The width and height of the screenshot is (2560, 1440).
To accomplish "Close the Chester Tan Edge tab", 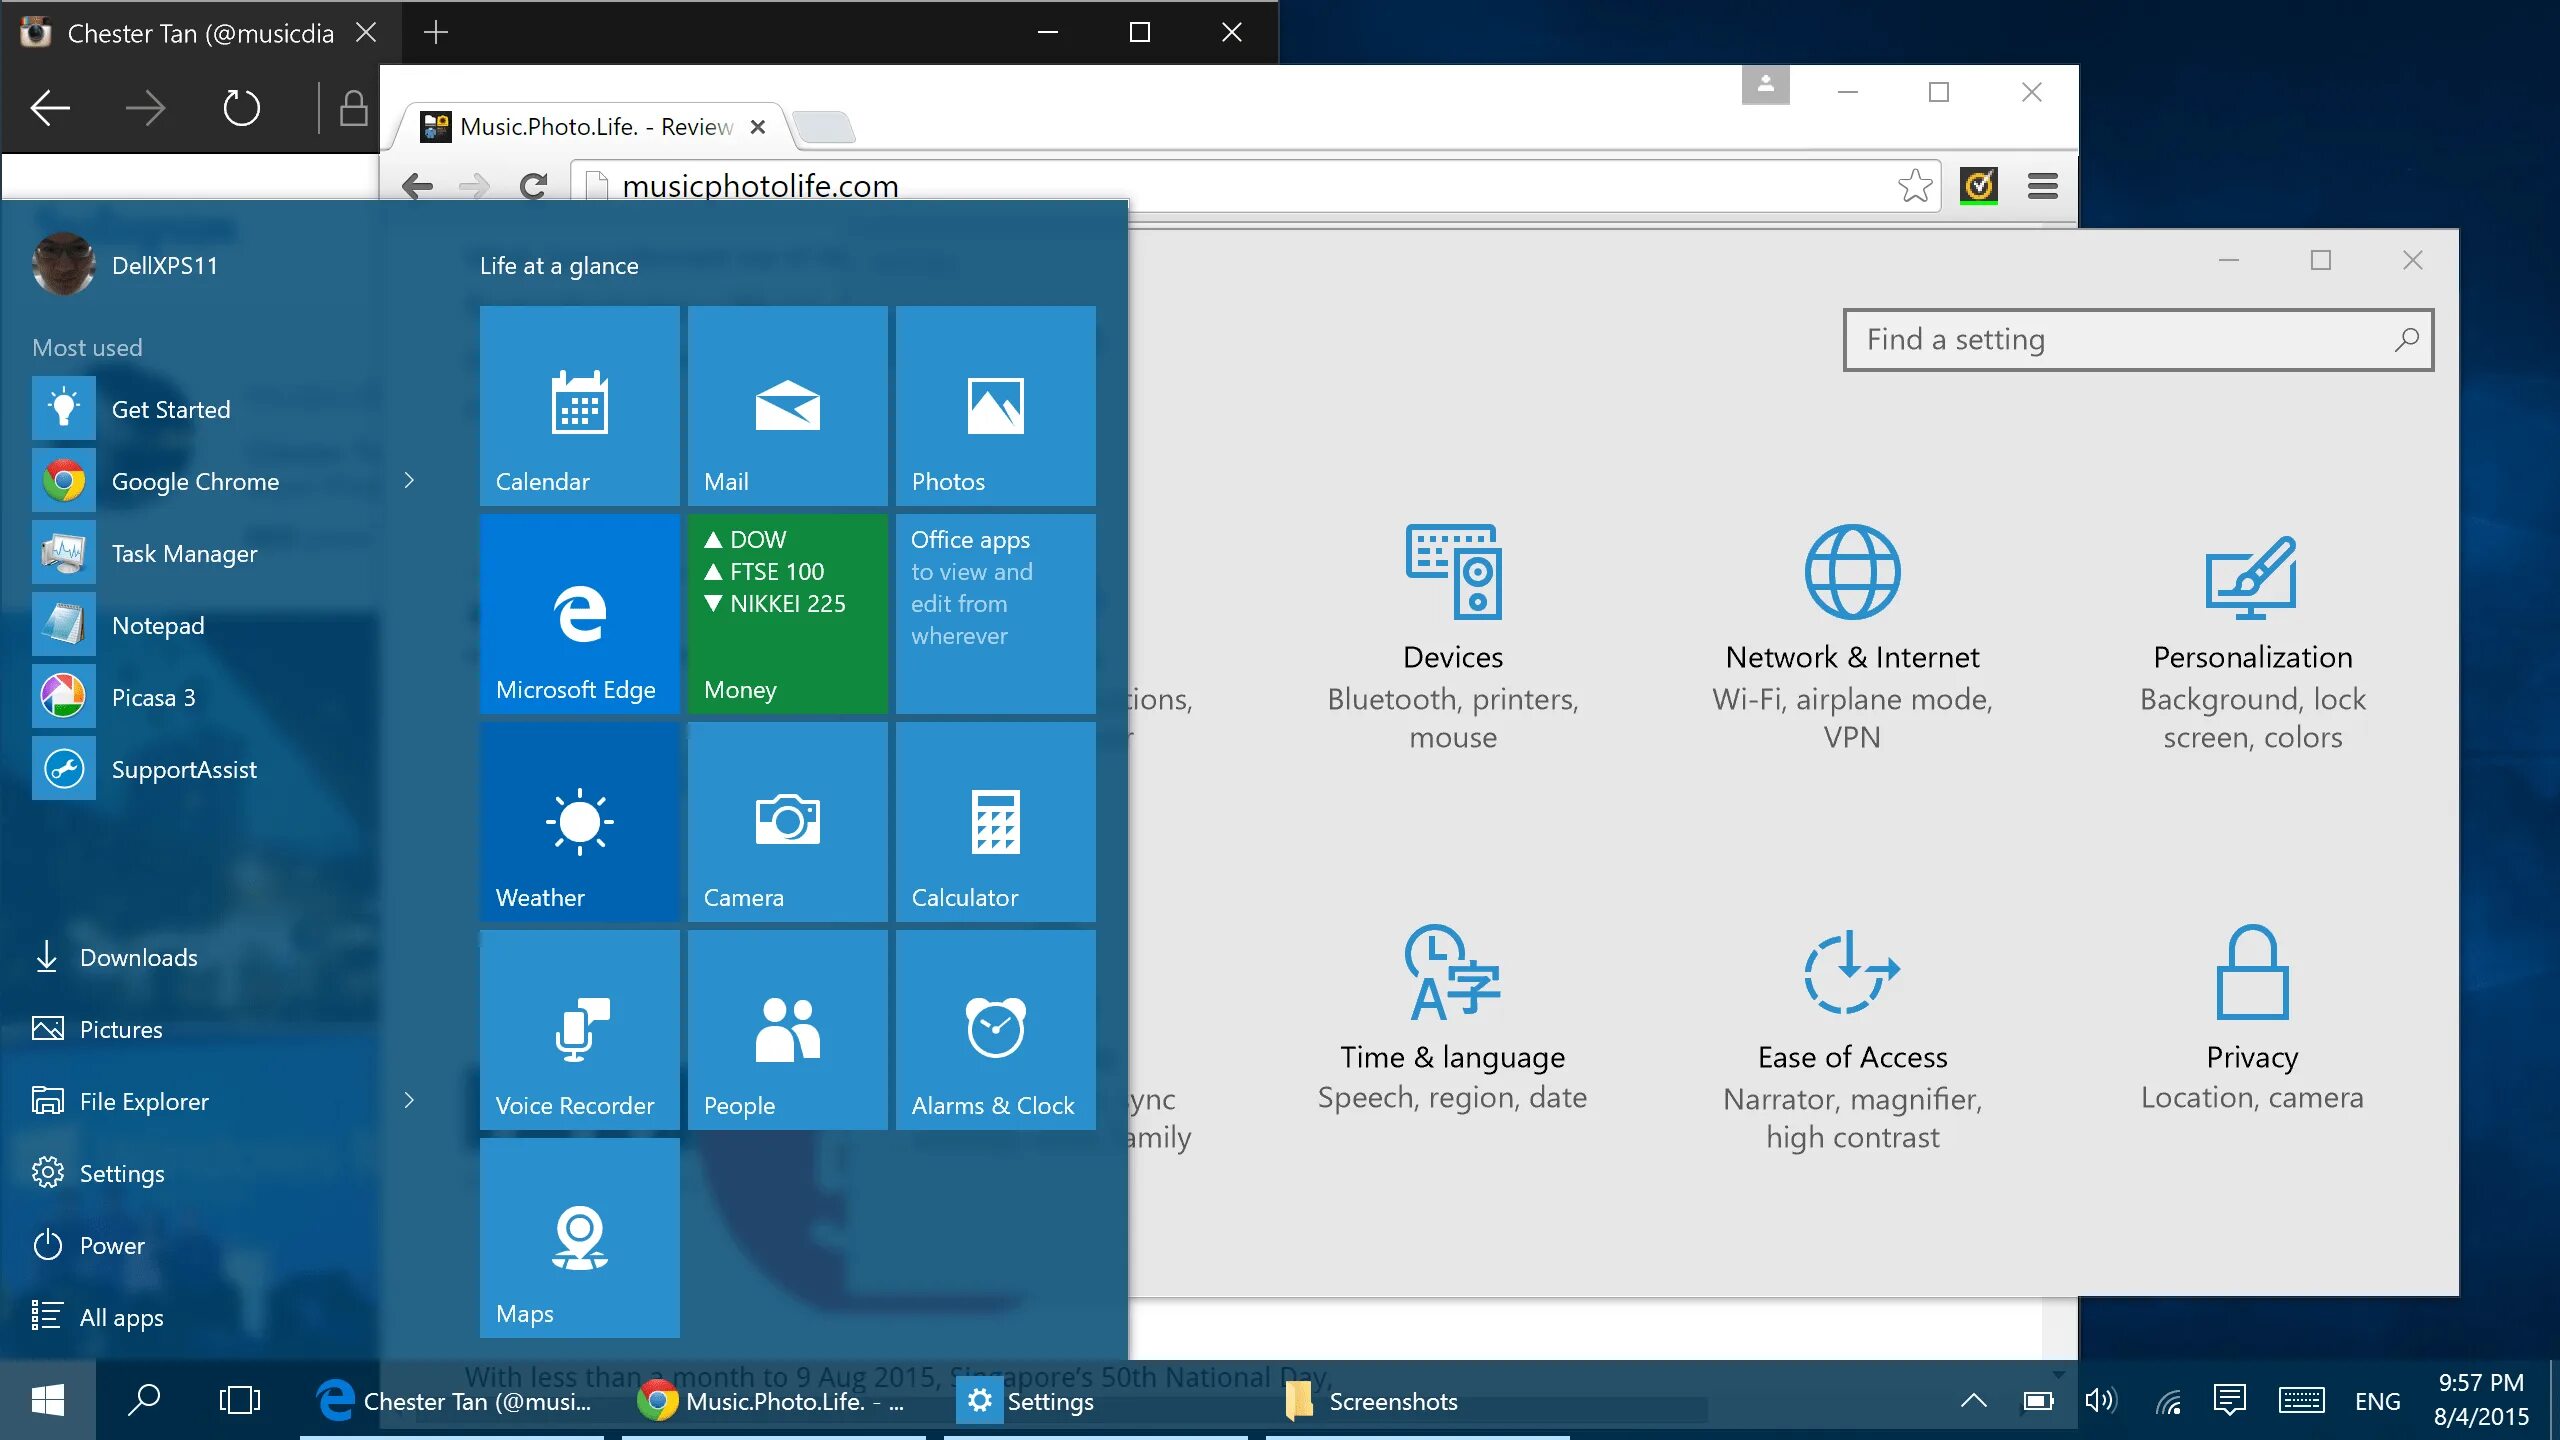I will pyautogui.click(x=366, y=33).
